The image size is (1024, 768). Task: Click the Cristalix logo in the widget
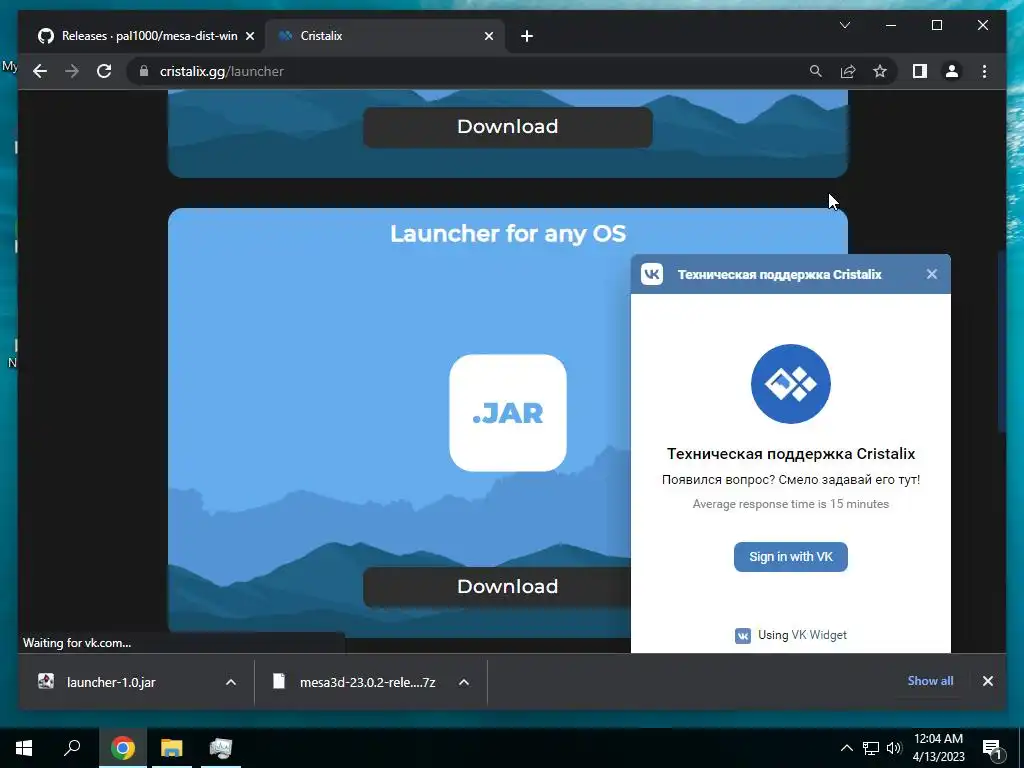(x=790, y=384)
